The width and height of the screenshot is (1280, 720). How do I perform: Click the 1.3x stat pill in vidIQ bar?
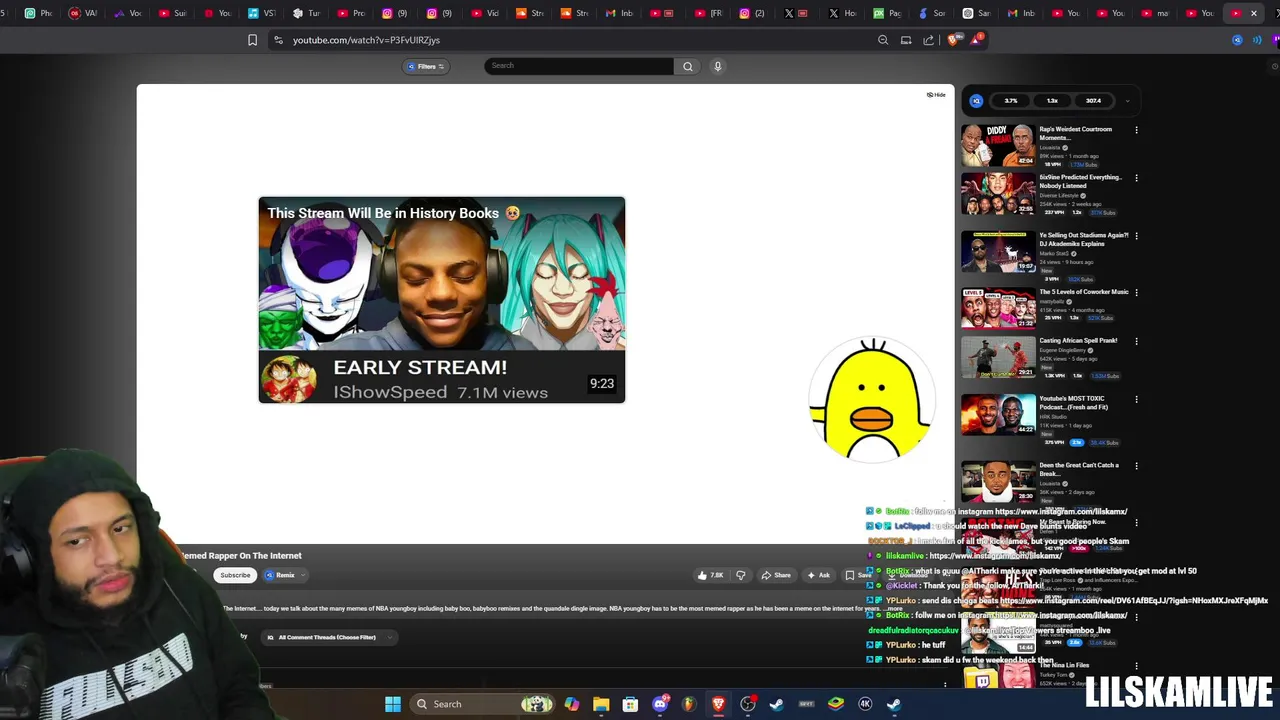[x=1052, y=101]
